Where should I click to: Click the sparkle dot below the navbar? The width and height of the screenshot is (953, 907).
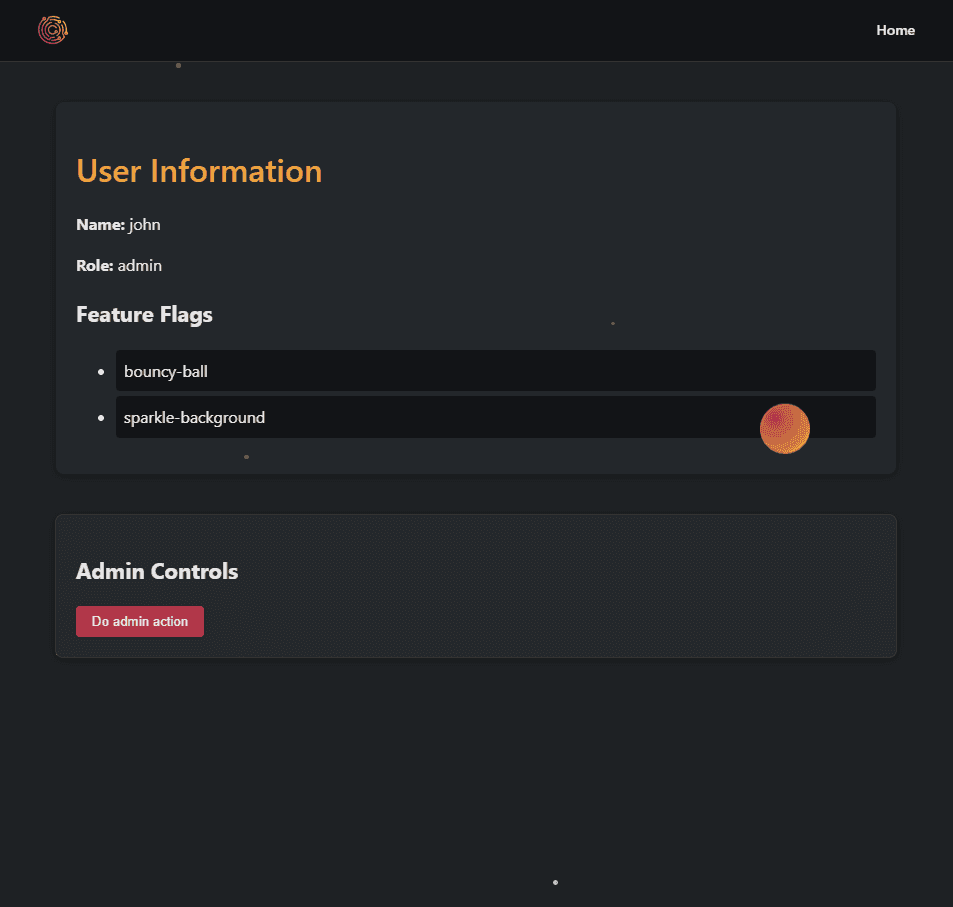click(x=179, y=65)
